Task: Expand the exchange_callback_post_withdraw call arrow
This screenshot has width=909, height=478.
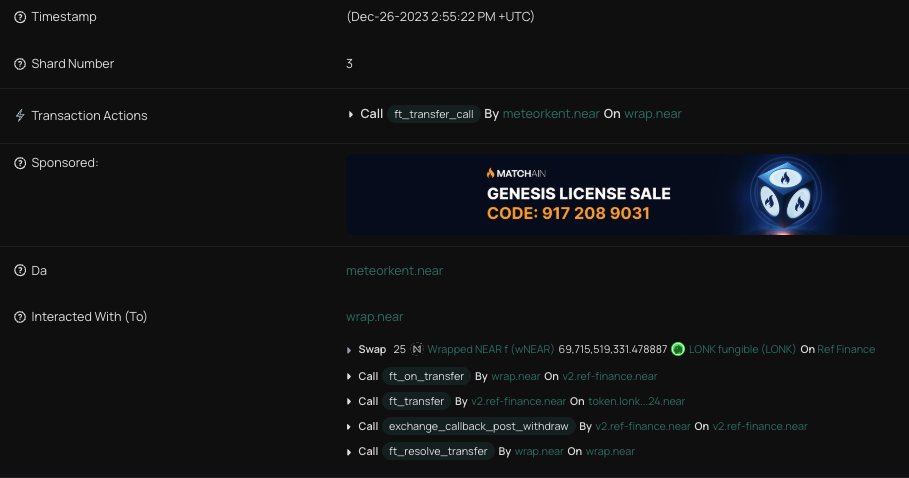Action: pos(349,427)
